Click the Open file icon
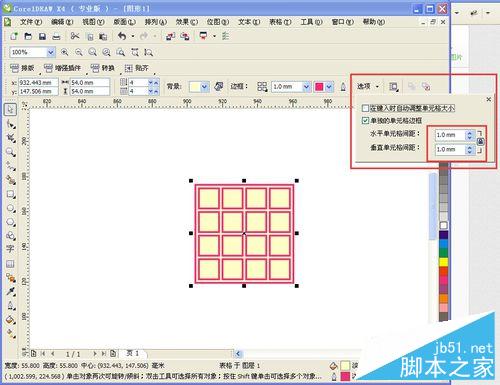 click(x=28, y=36)
